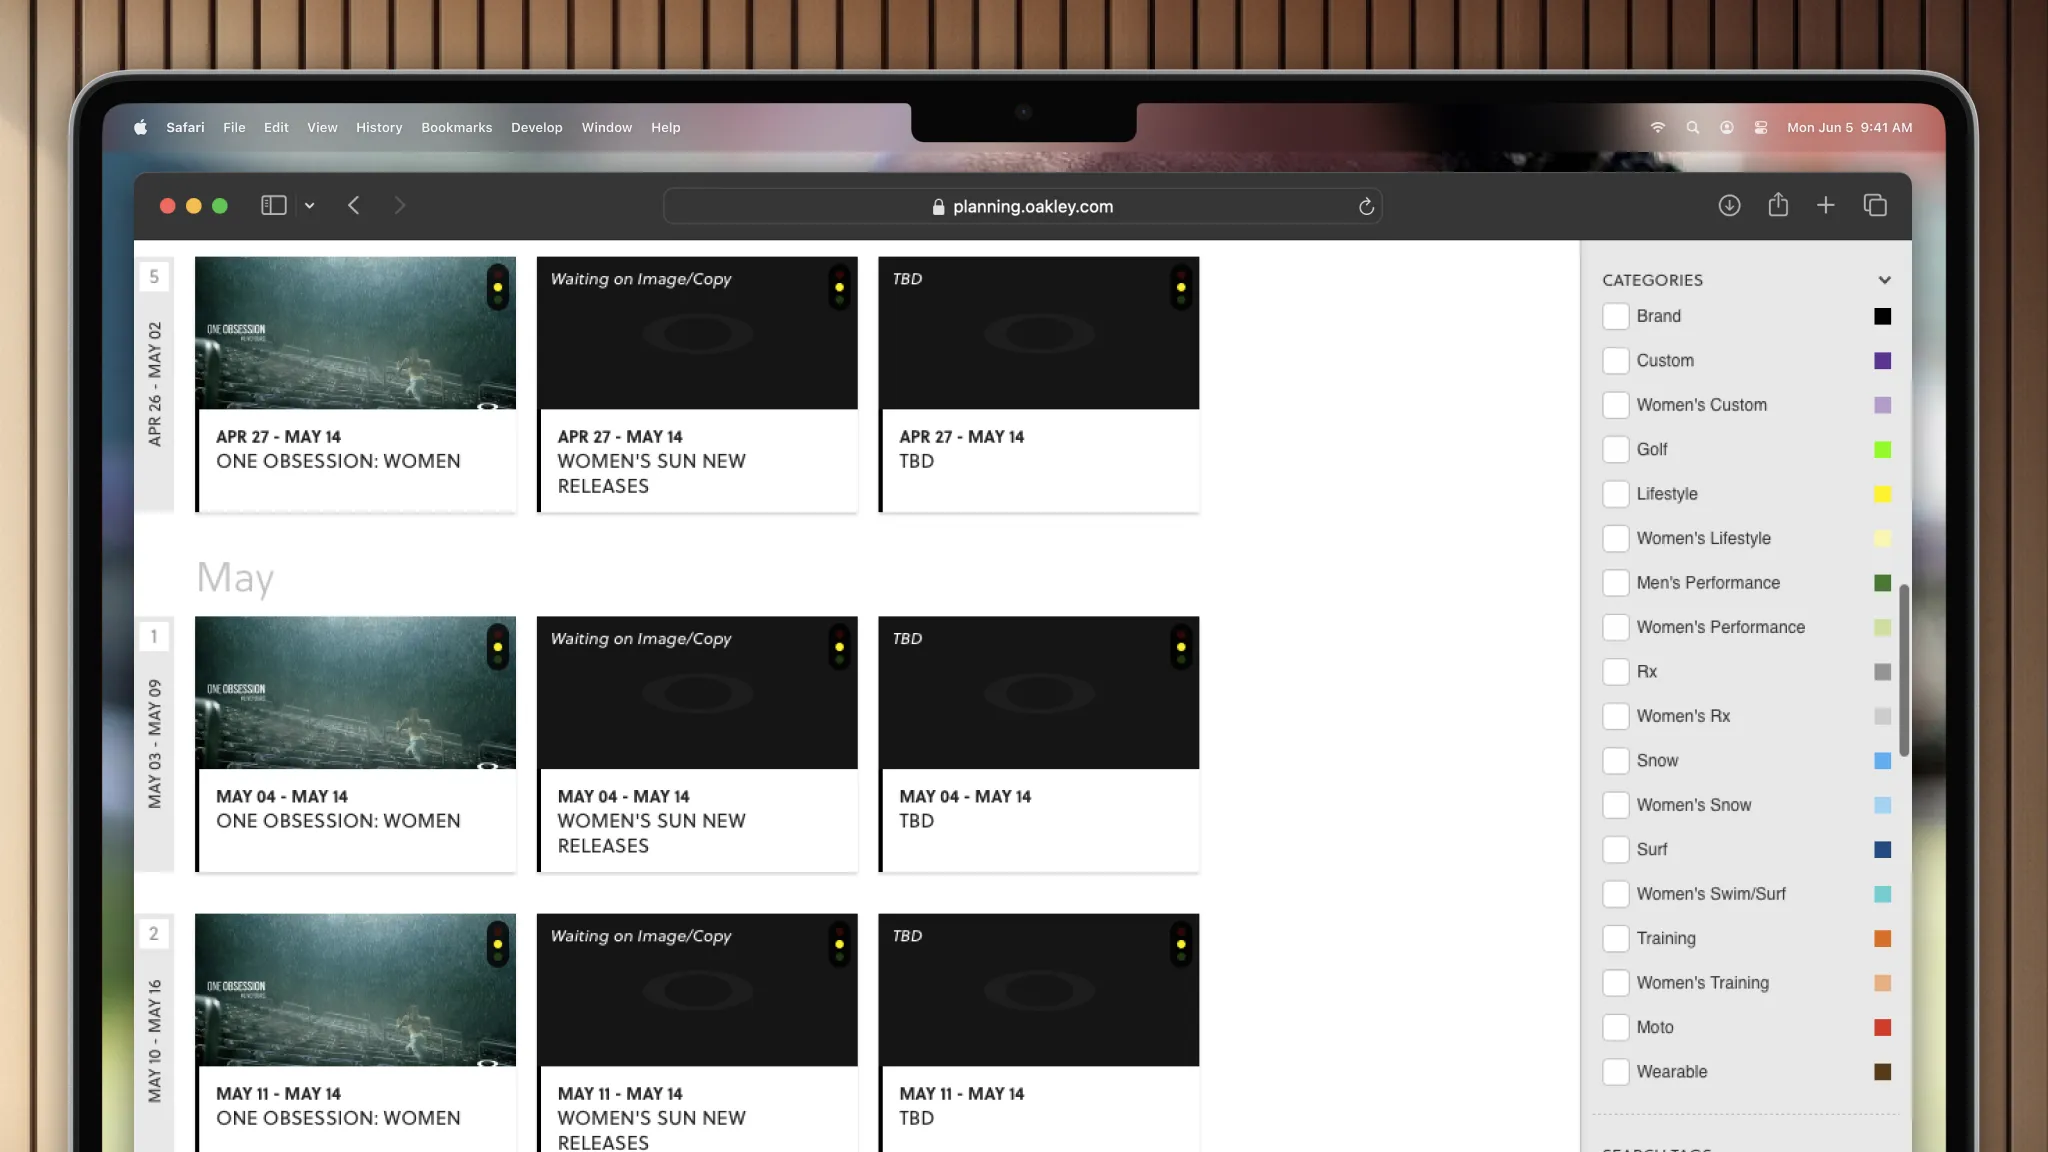Enable the Women's Custom filter
This screenshot has height=1152, width=2048.
(x=1615, y=405)
